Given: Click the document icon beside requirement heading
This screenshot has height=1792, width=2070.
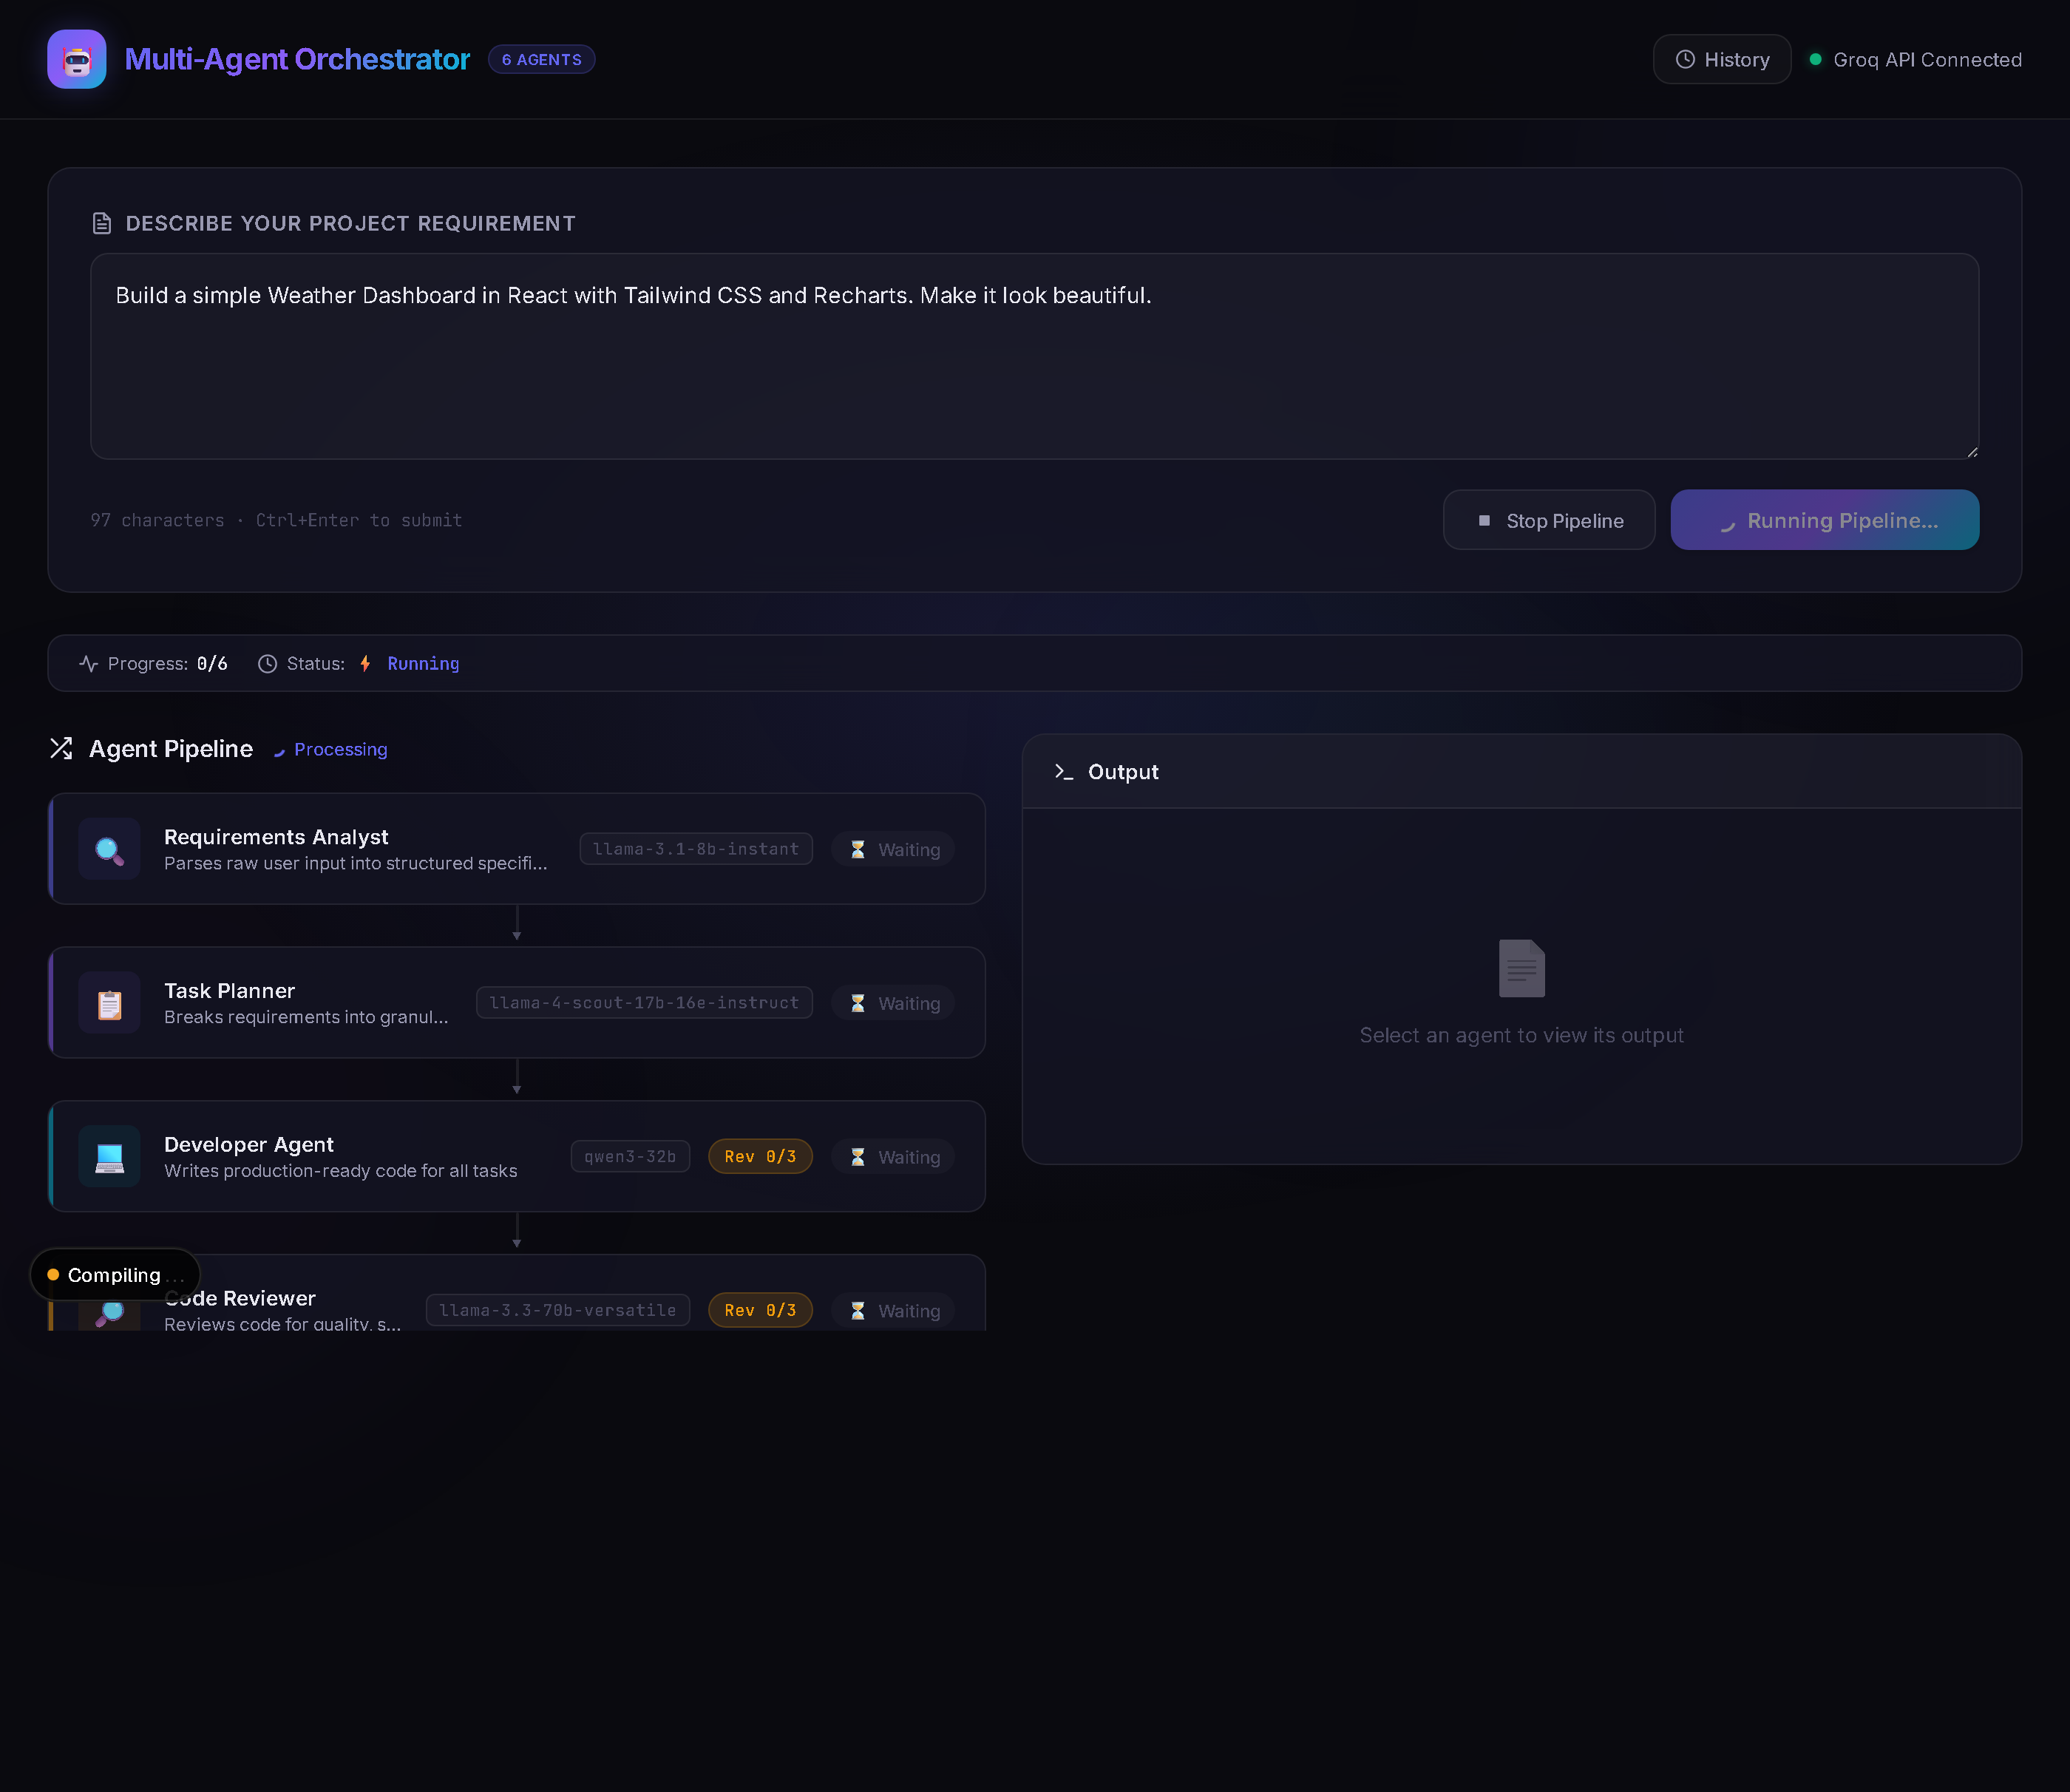Looking at the screenshot, I should (101, 223).
